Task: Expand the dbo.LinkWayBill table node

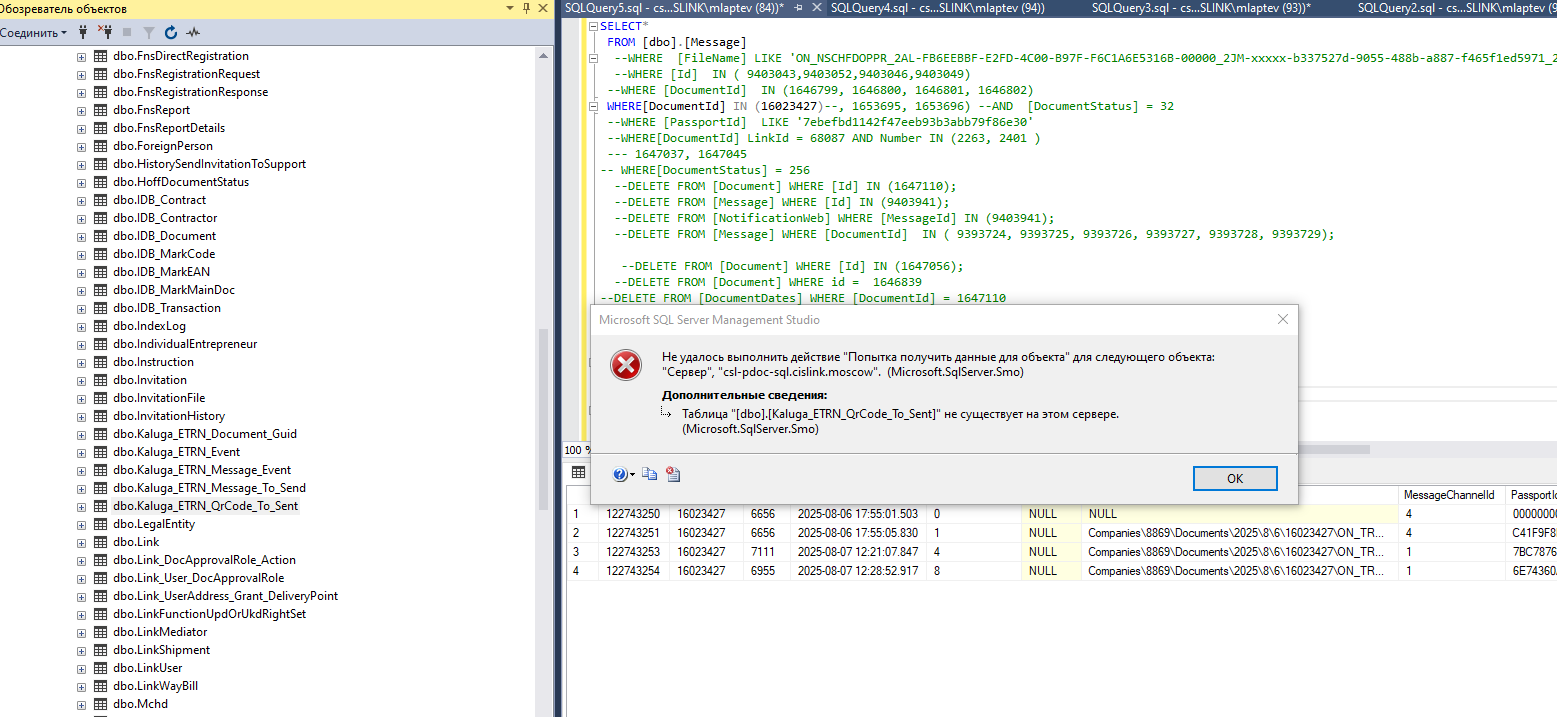Action: (82, 686)
